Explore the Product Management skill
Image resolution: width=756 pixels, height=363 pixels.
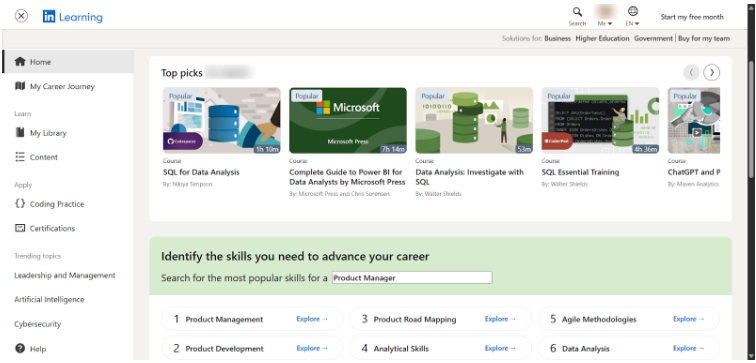312,319
